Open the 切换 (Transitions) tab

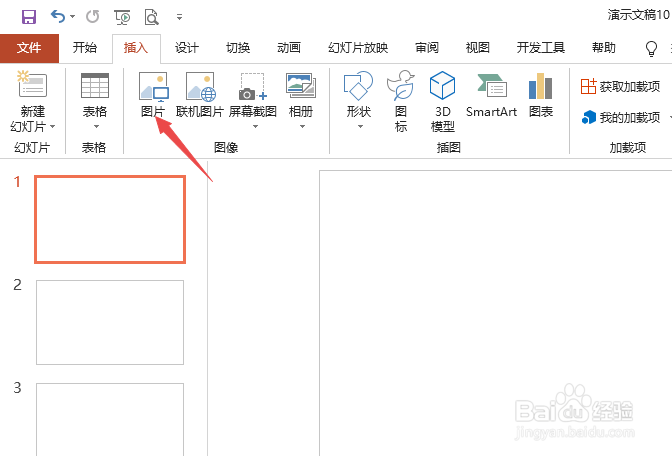click(x=238, y=48)
